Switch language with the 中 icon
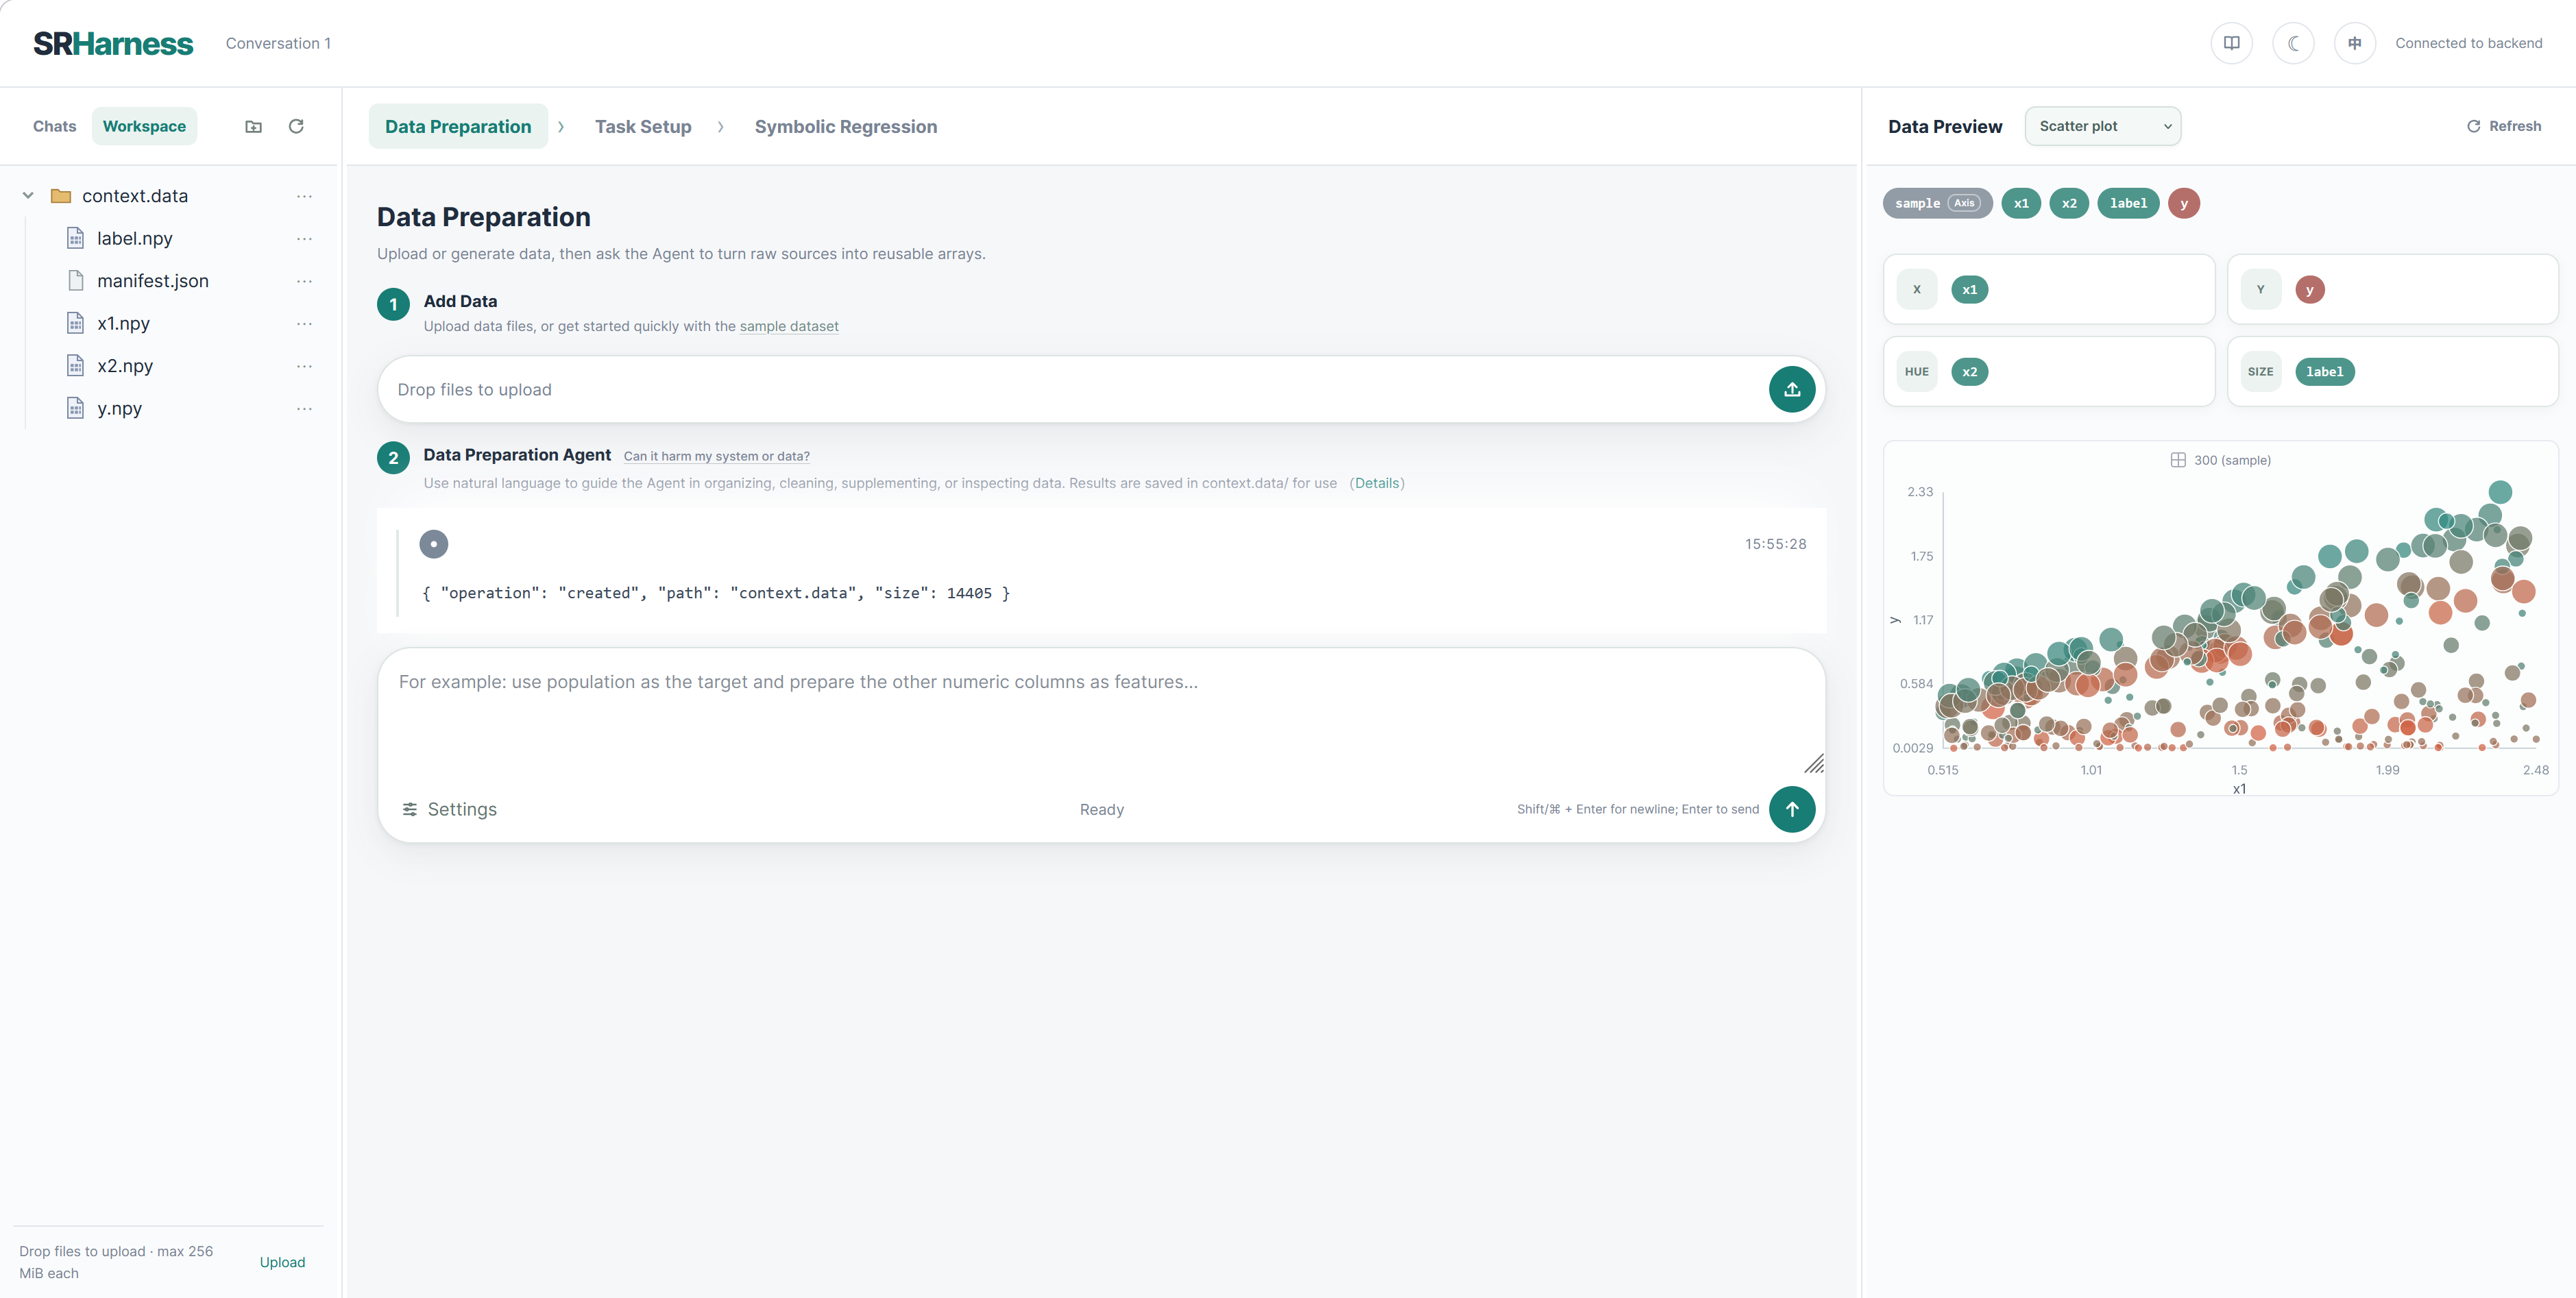 pos(2355,43)
